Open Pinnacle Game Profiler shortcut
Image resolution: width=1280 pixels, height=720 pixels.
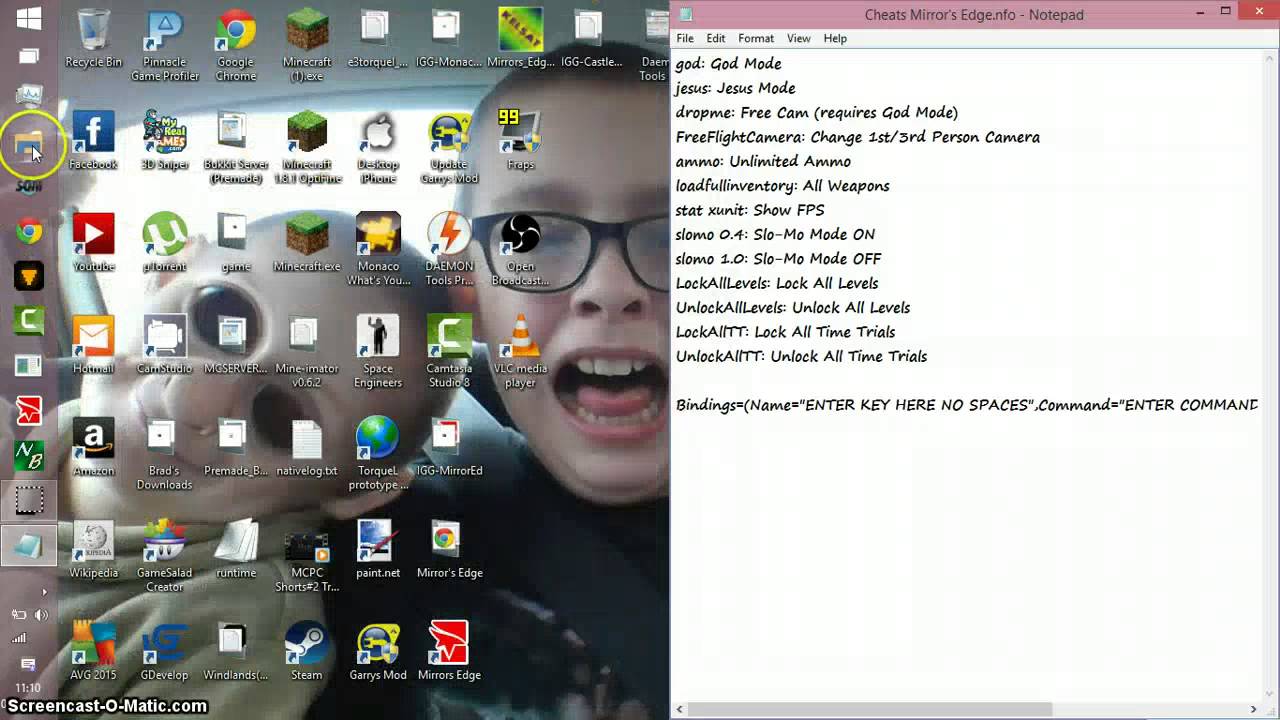(x=165, y=45)
